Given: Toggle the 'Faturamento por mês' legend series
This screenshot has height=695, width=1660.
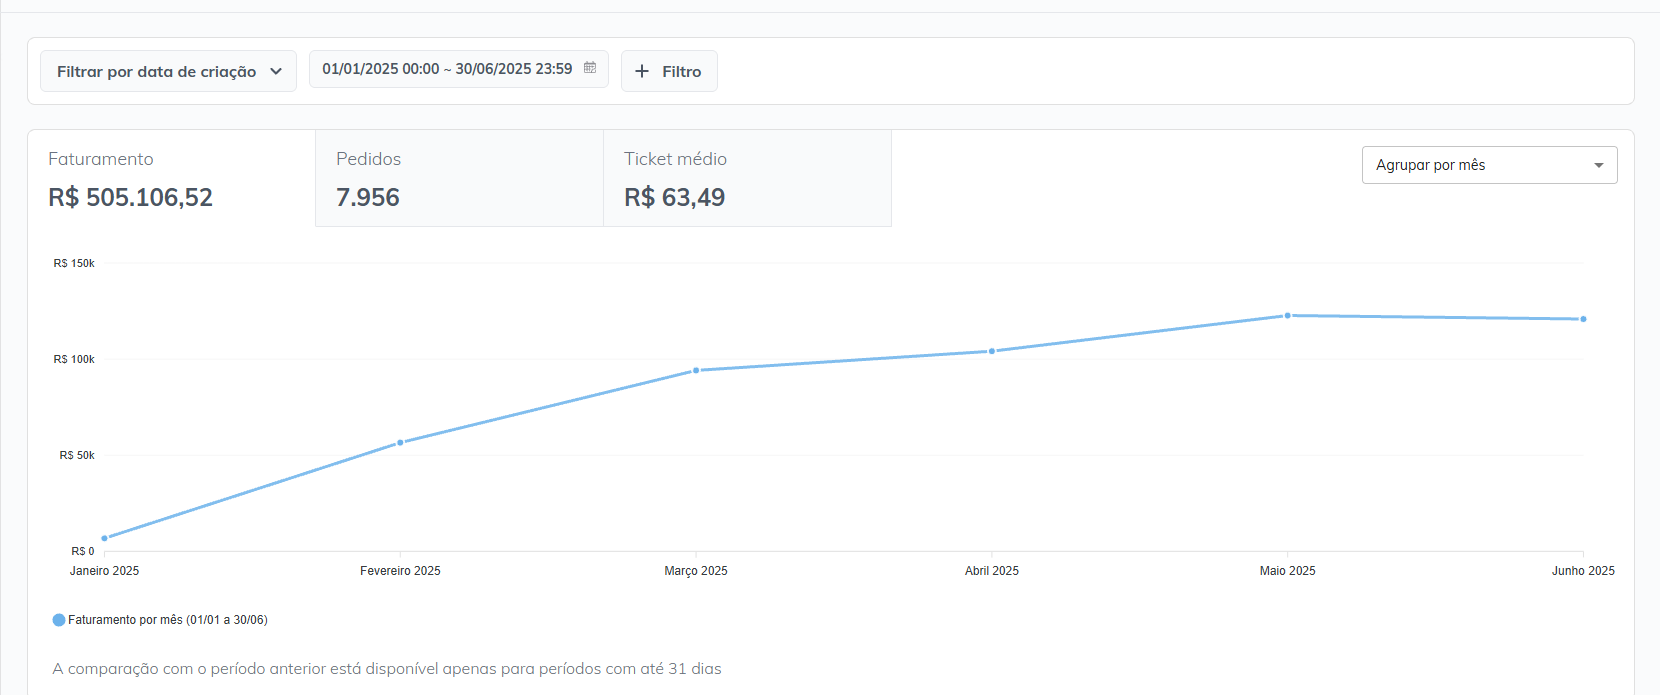Looking at the screenshot, I should click(x=160, y=620).
